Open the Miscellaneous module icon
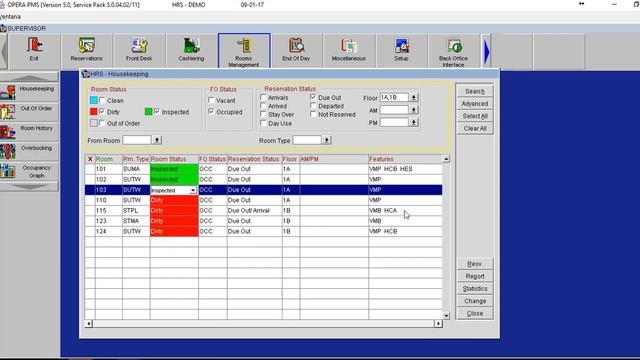 pyautogui.click(x=349, y=50)
